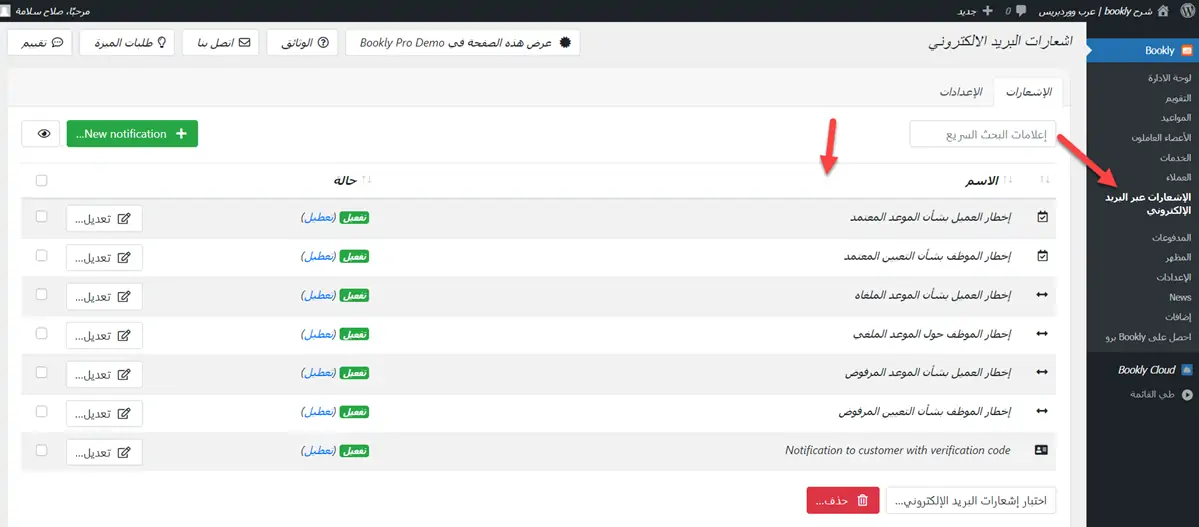This screenshot has width=1199, height=527.
Task: Open المظهر appearance page
Action: (1180, 258)
